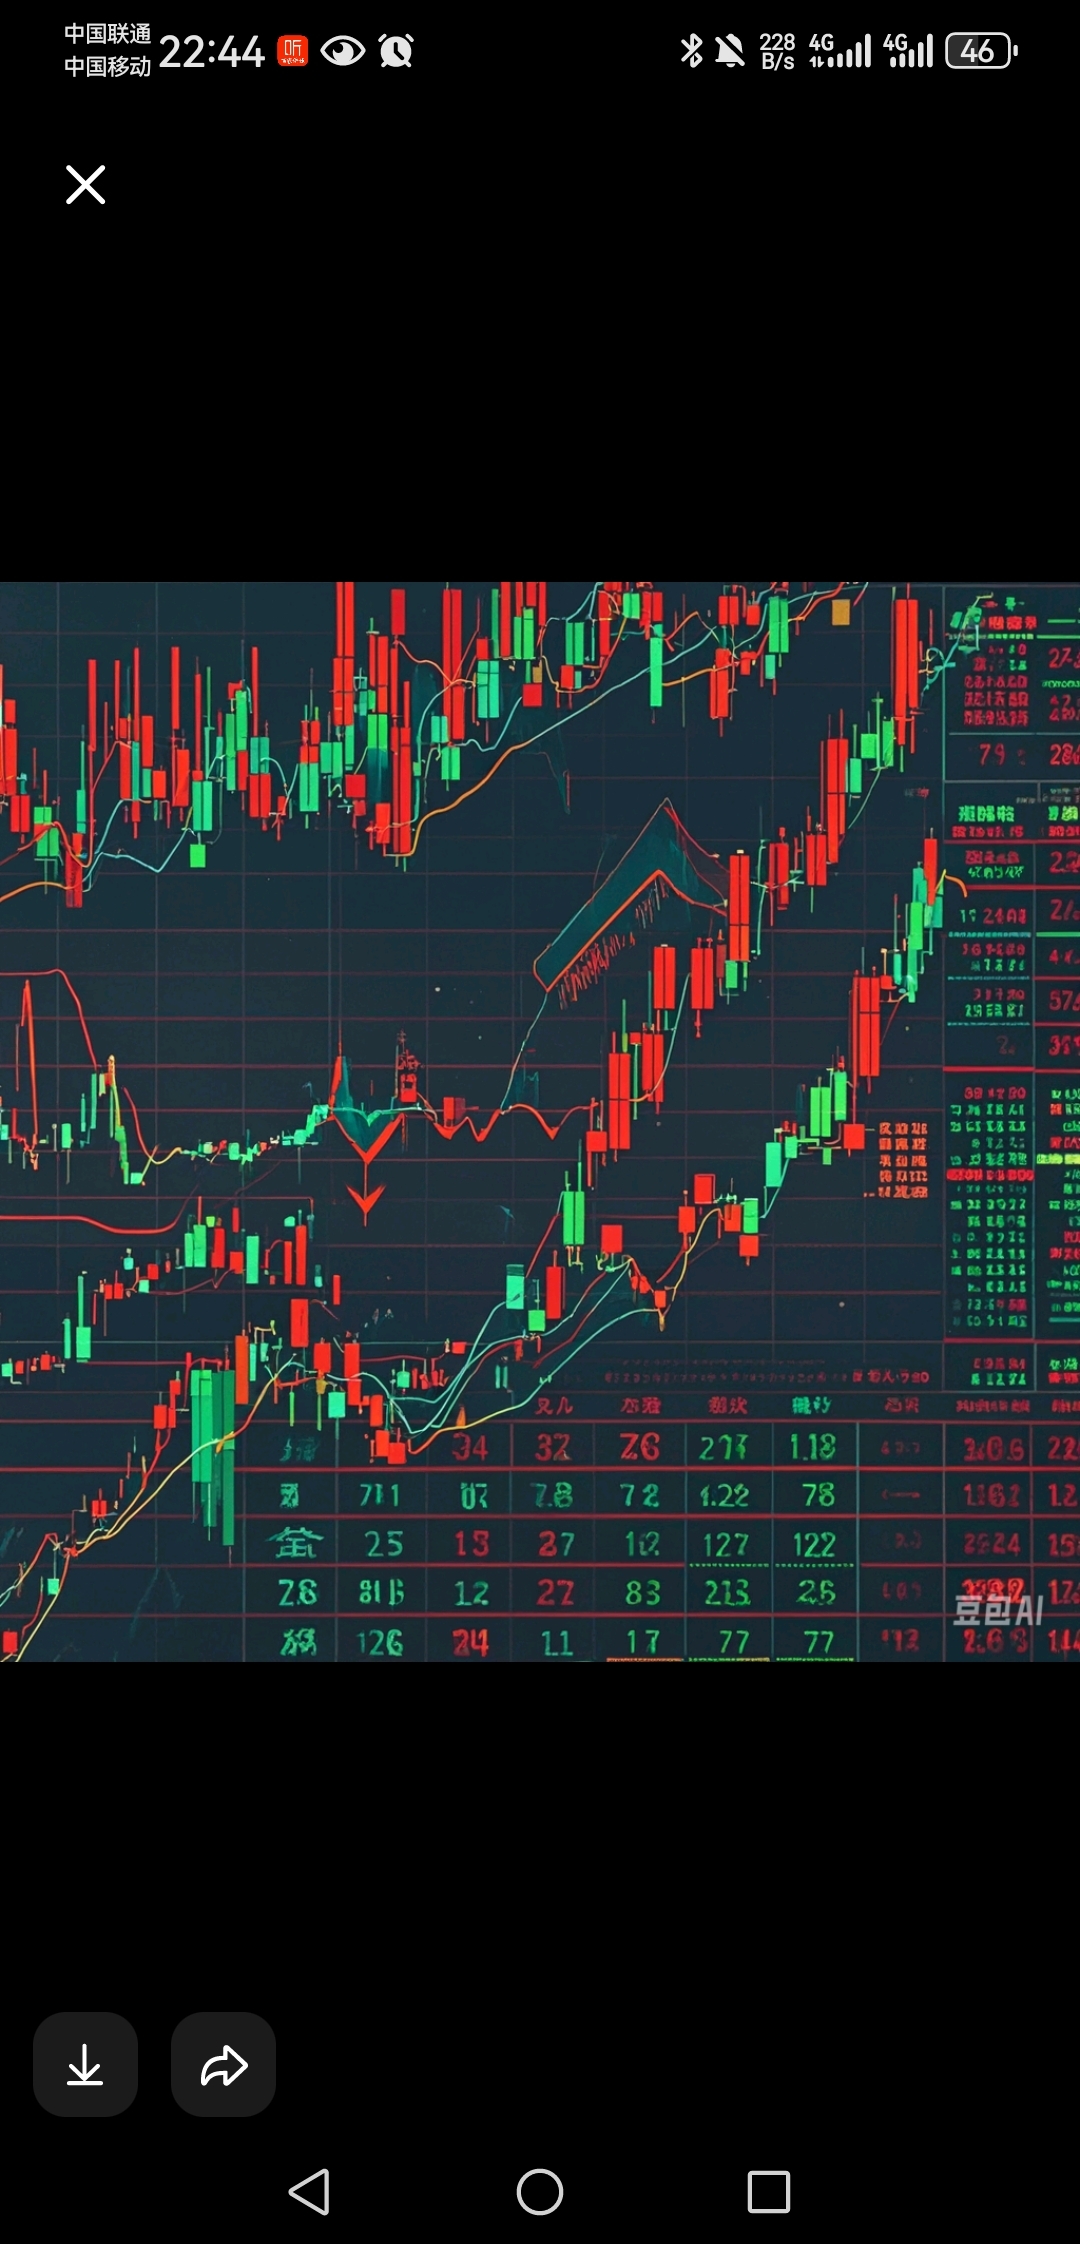1080x2244 pixels.
Task: Tap the 中国联通 carrier label
Action: click(107, 34)
